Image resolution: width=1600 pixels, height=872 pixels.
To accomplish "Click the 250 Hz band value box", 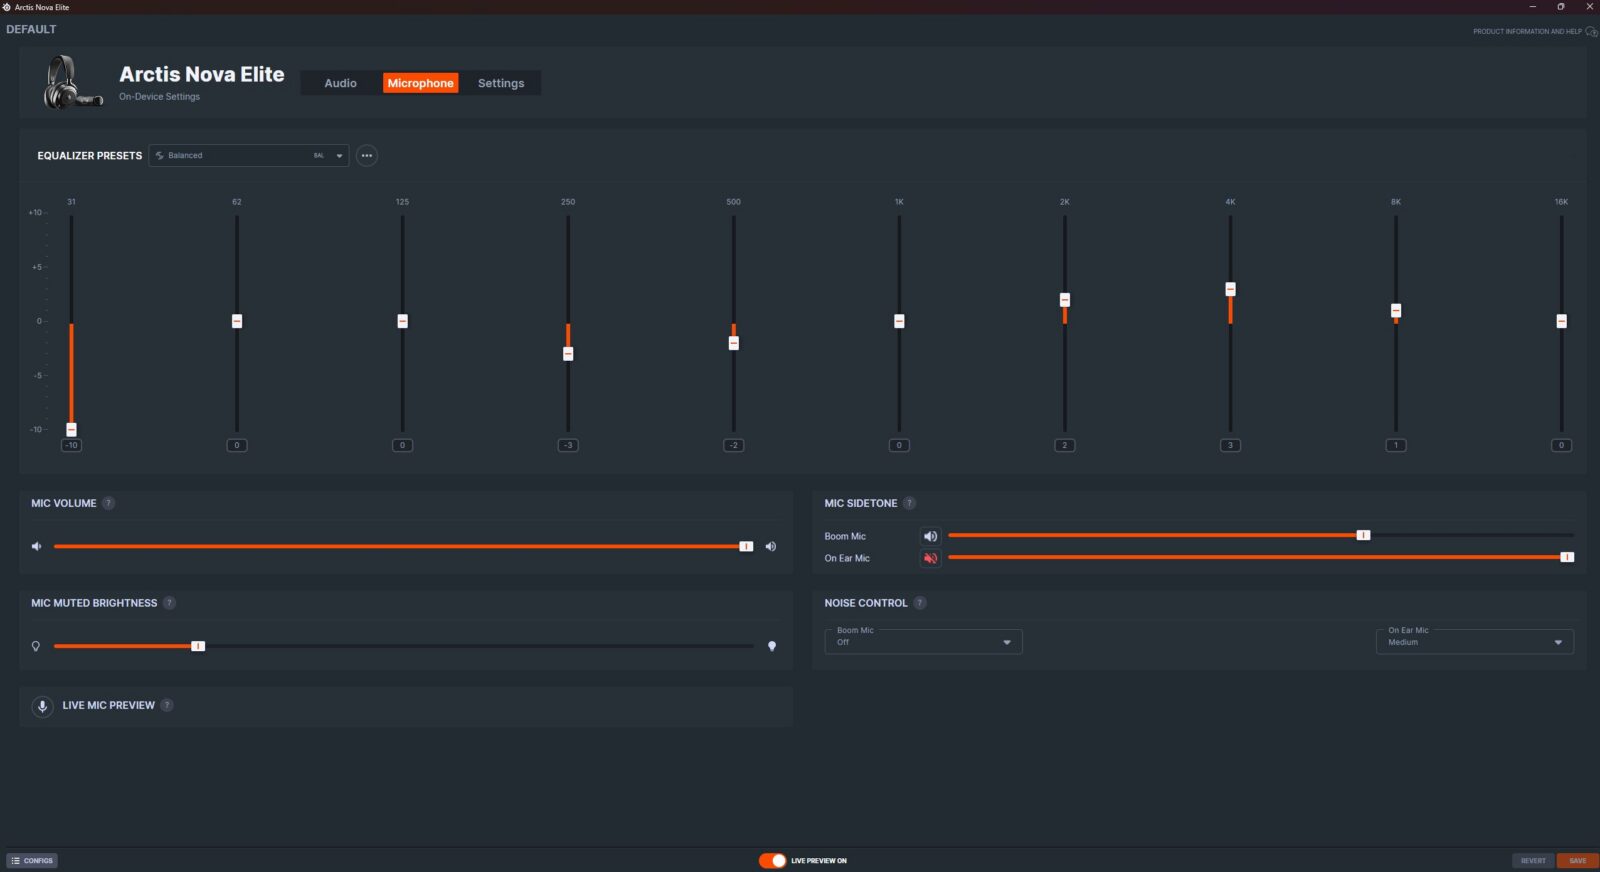I will click(x=568, y=446).
